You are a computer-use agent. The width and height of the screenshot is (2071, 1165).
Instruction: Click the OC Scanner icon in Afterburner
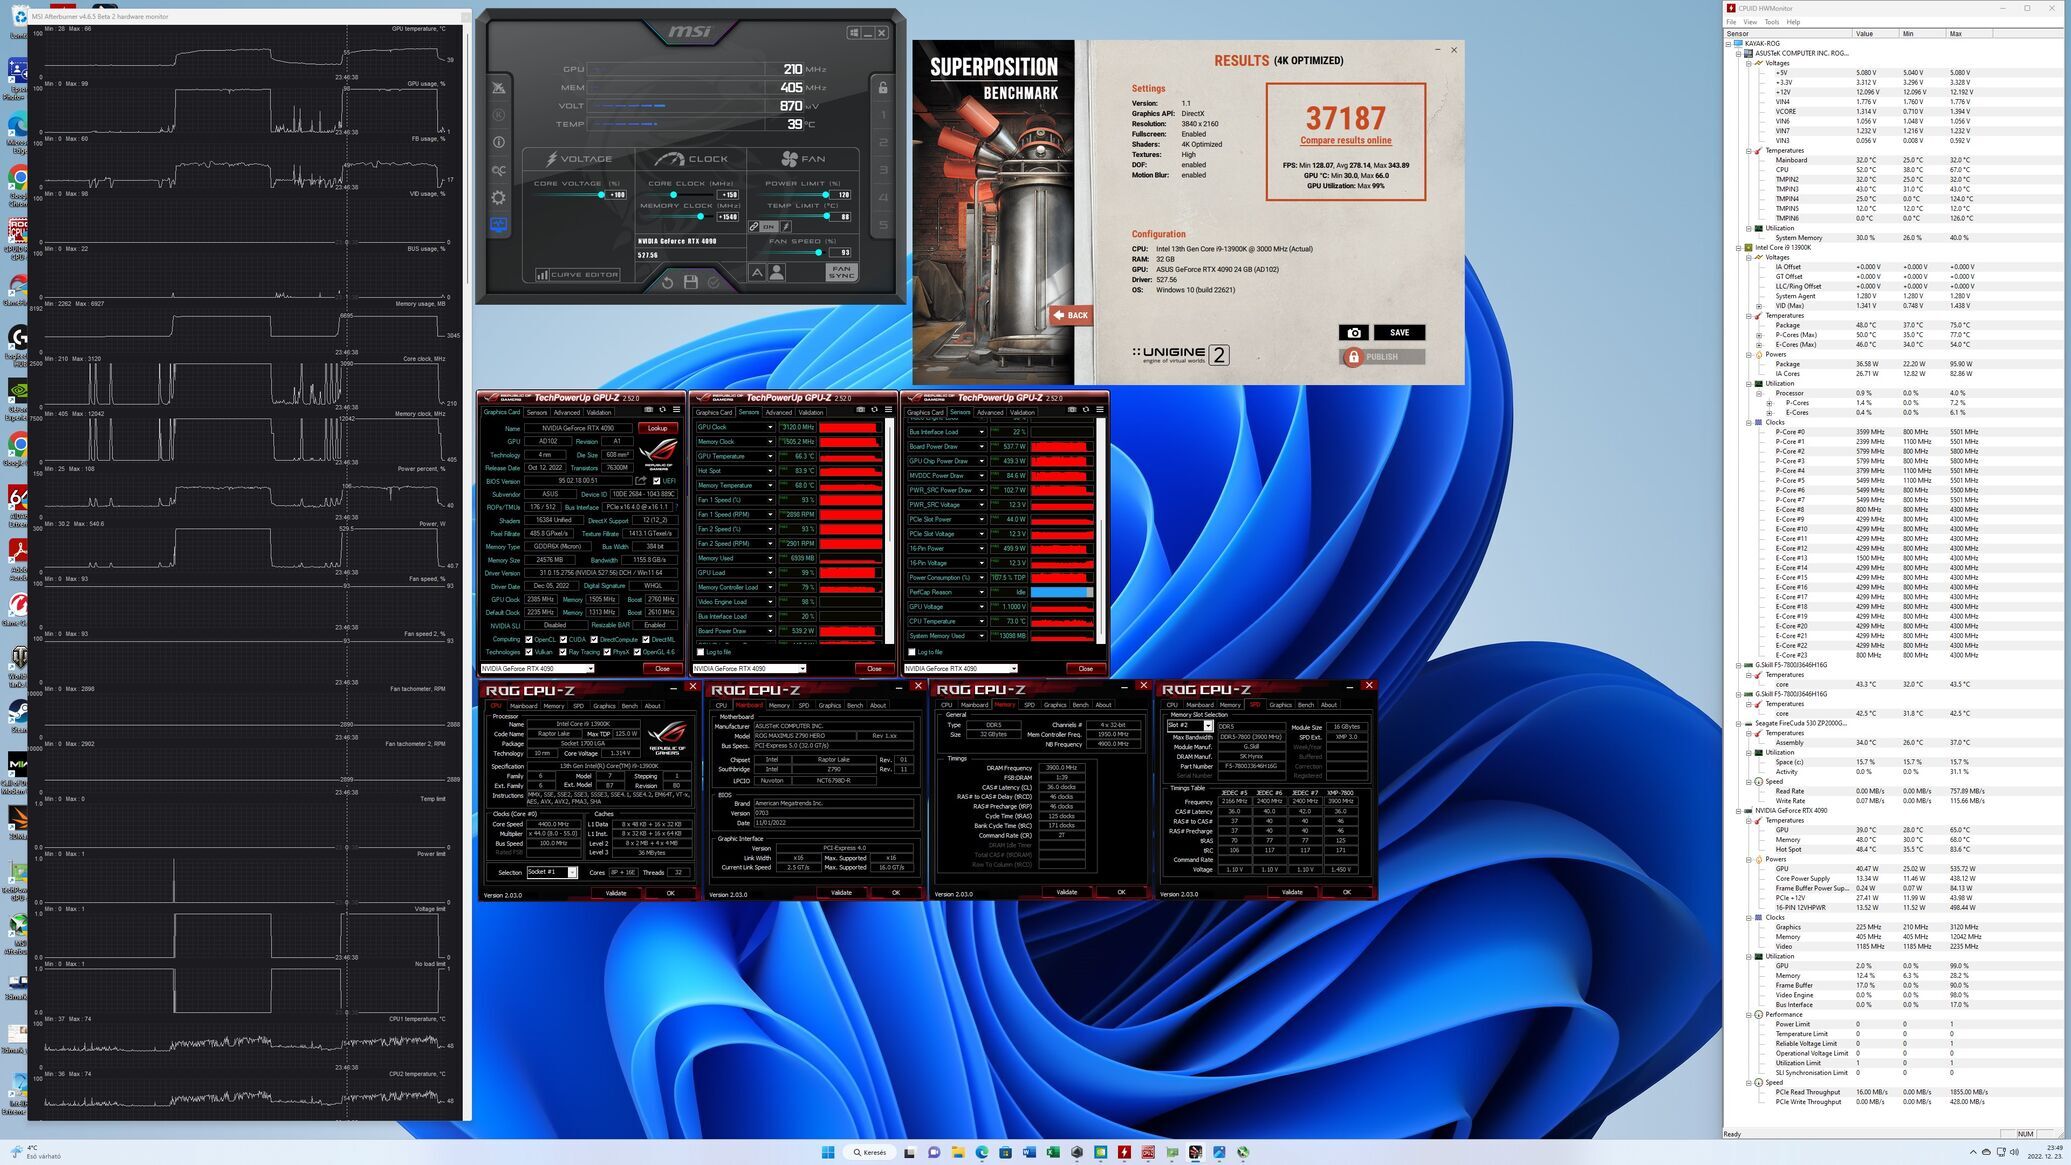click(x=498, y=170)
